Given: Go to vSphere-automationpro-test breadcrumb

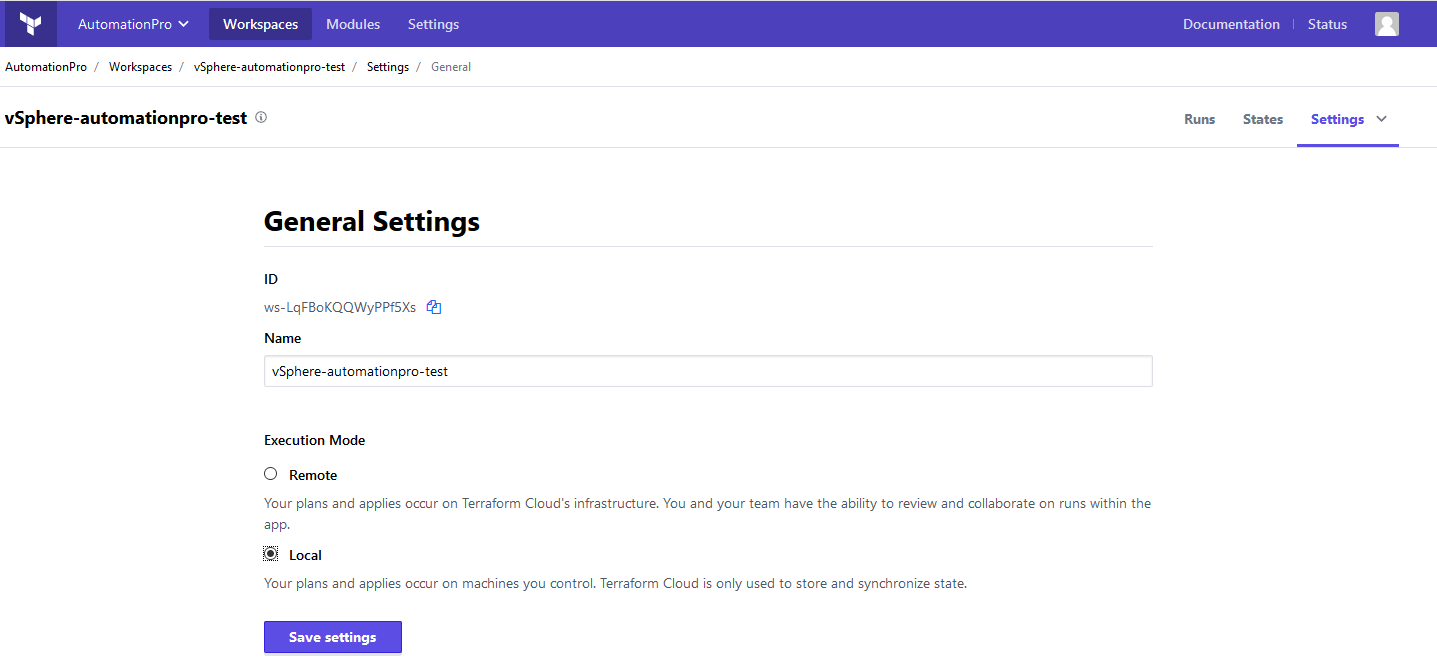Looking at the screenshot, I should 269,67.
